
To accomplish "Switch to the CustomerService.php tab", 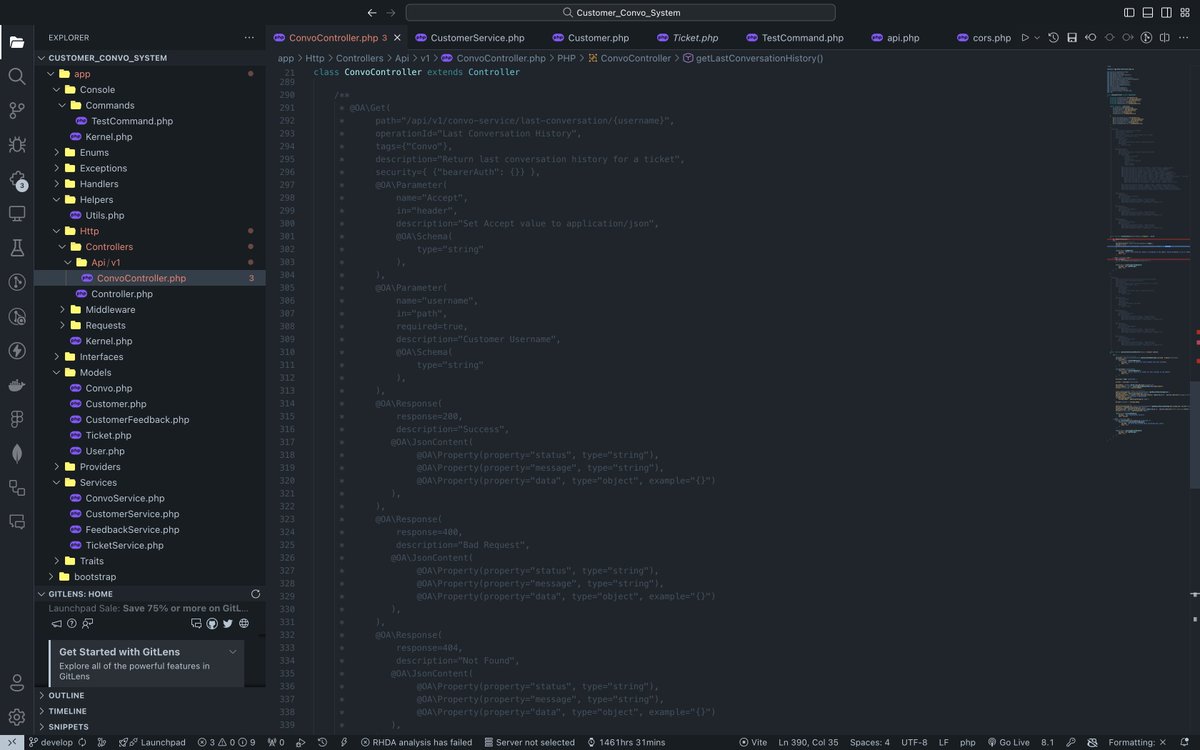I will coord(469,38).
